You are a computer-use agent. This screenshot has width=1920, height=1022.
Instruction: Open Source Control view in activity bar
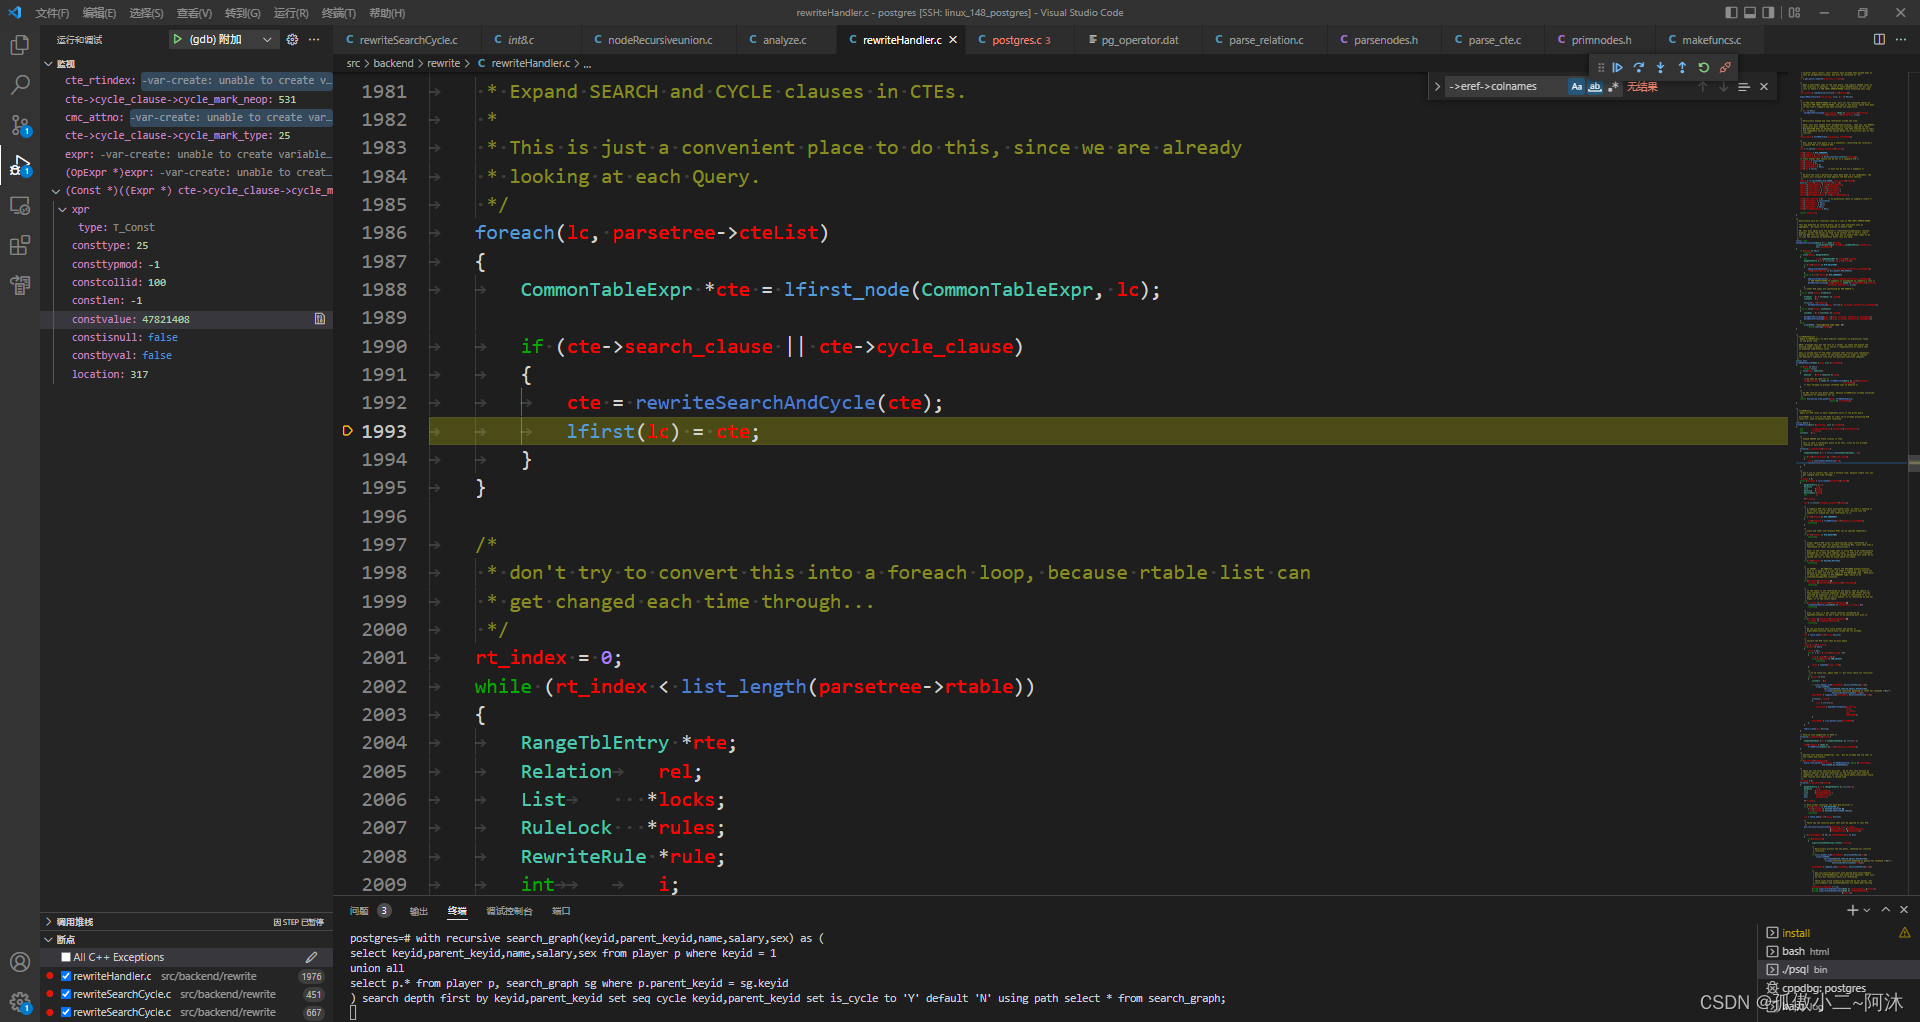19,125
